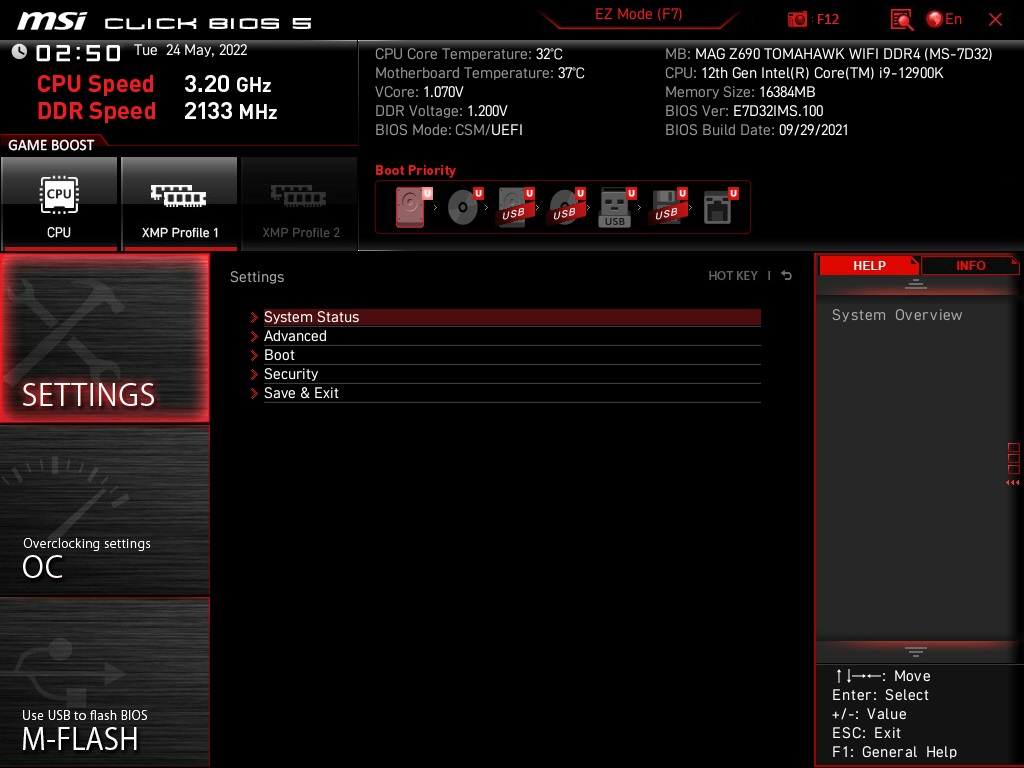The height and width of the screenshot is (768, 1024).
Task: Select the network boot device icon
Action: coord(720,207)
